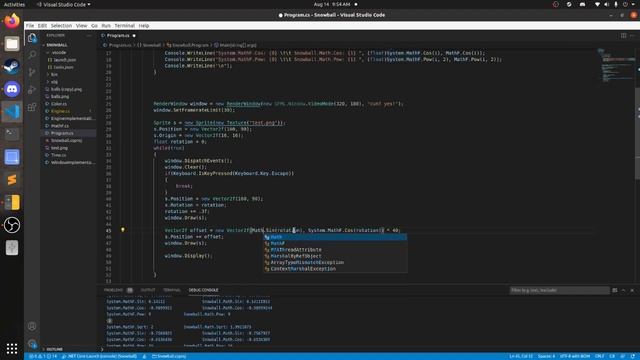Image resolution: width=640 pixels, height=360 pixels.
Task: Choose the Math autocomplete suggestion
Action: 335,237
